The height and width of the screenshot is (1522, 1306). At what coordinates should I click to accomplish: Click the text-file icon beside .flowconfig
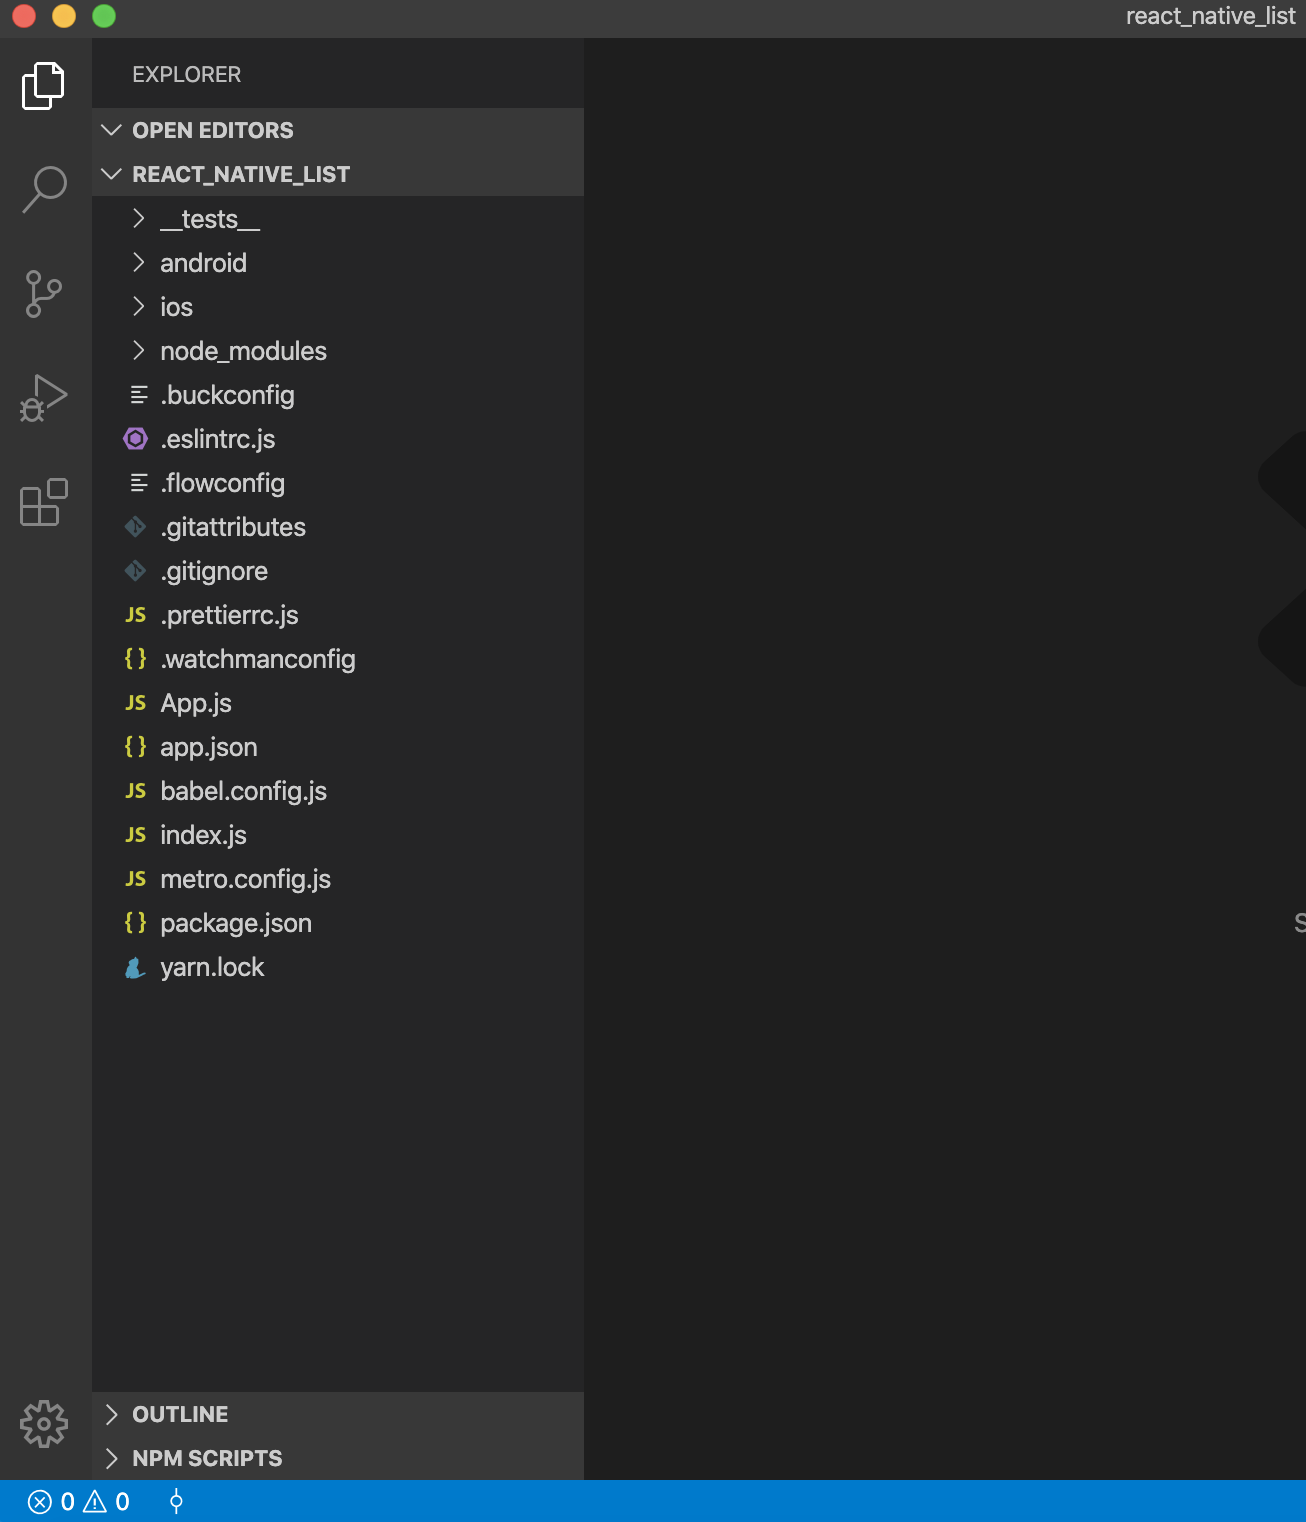pyautogui.click(x=139, y=483)
